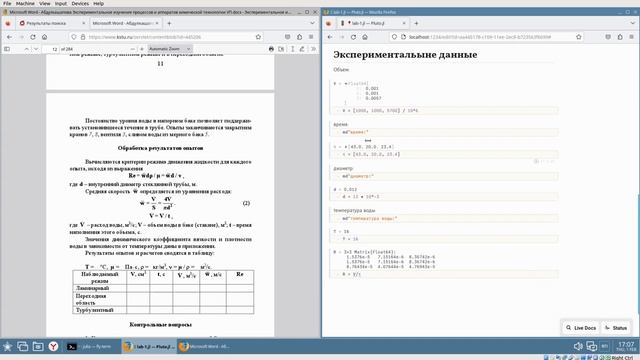Viewport: 640px width, 360px height.
Task: Go to home page in left Firefox window
Action: [44, 37]
